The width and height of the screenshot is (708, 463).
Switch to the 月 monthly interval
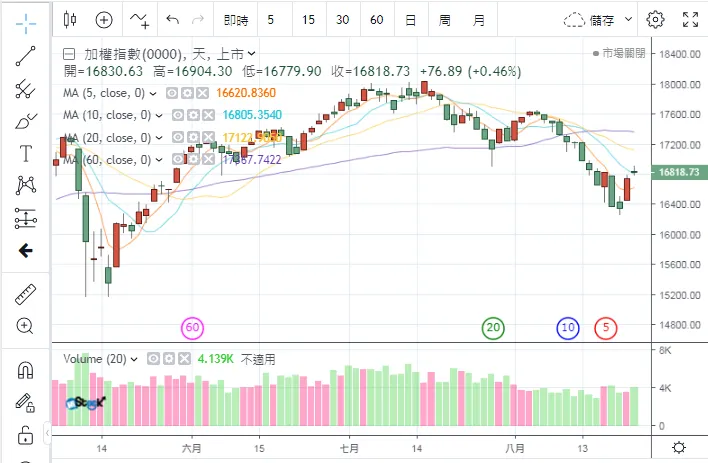(479, 20)
